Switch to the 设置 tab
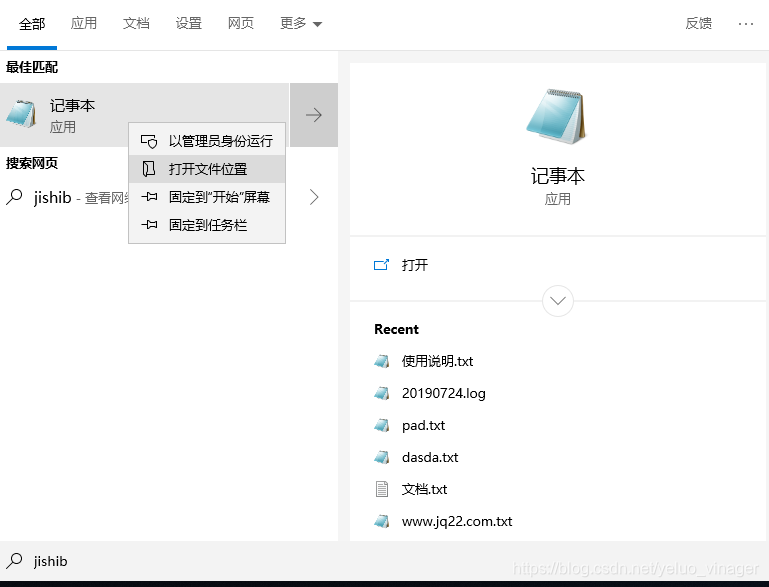 point(189,23)
